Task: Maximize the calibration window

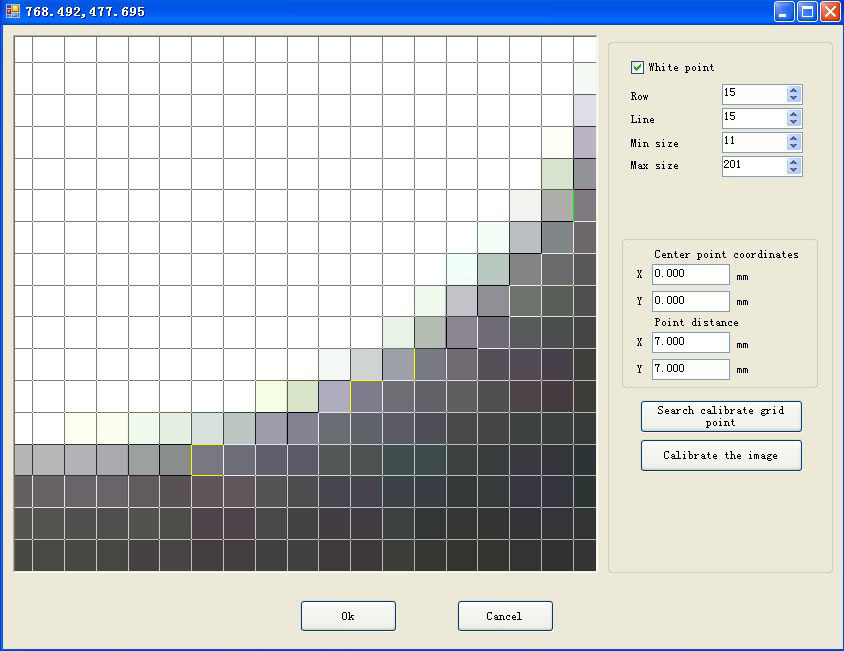Action: click(807, 12)
